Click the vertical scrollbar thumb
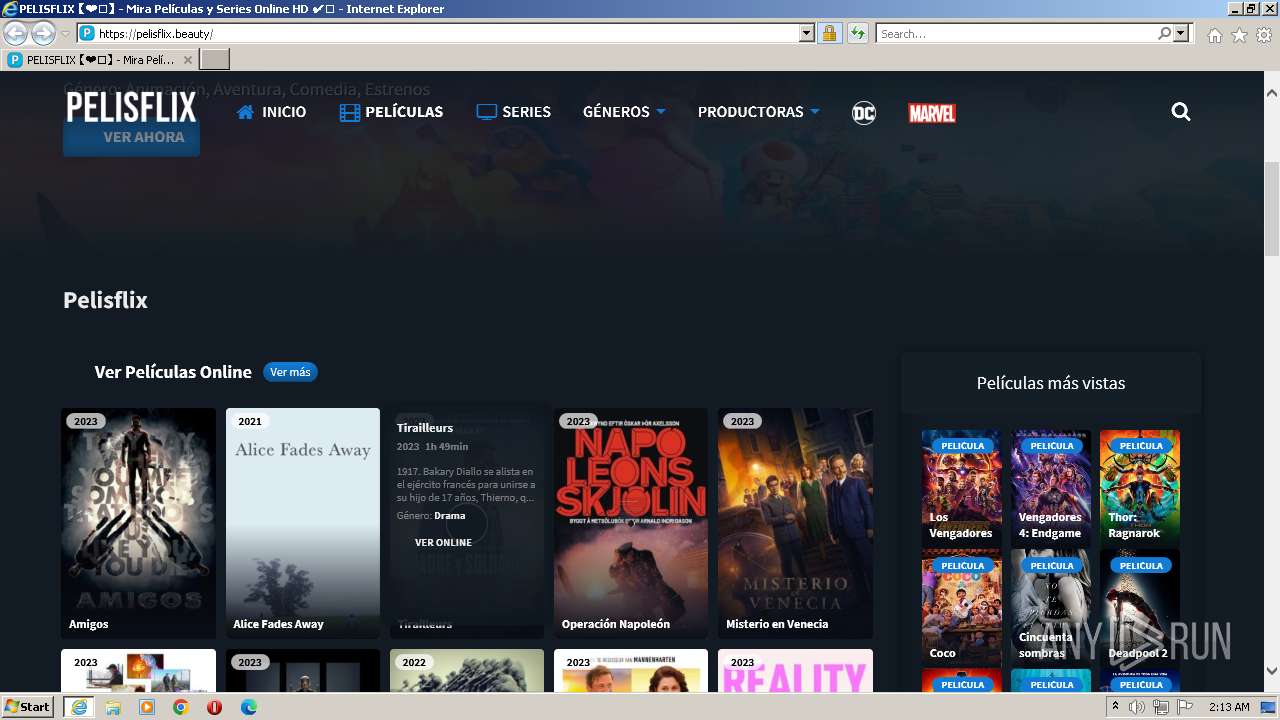 coord(1272,209)
